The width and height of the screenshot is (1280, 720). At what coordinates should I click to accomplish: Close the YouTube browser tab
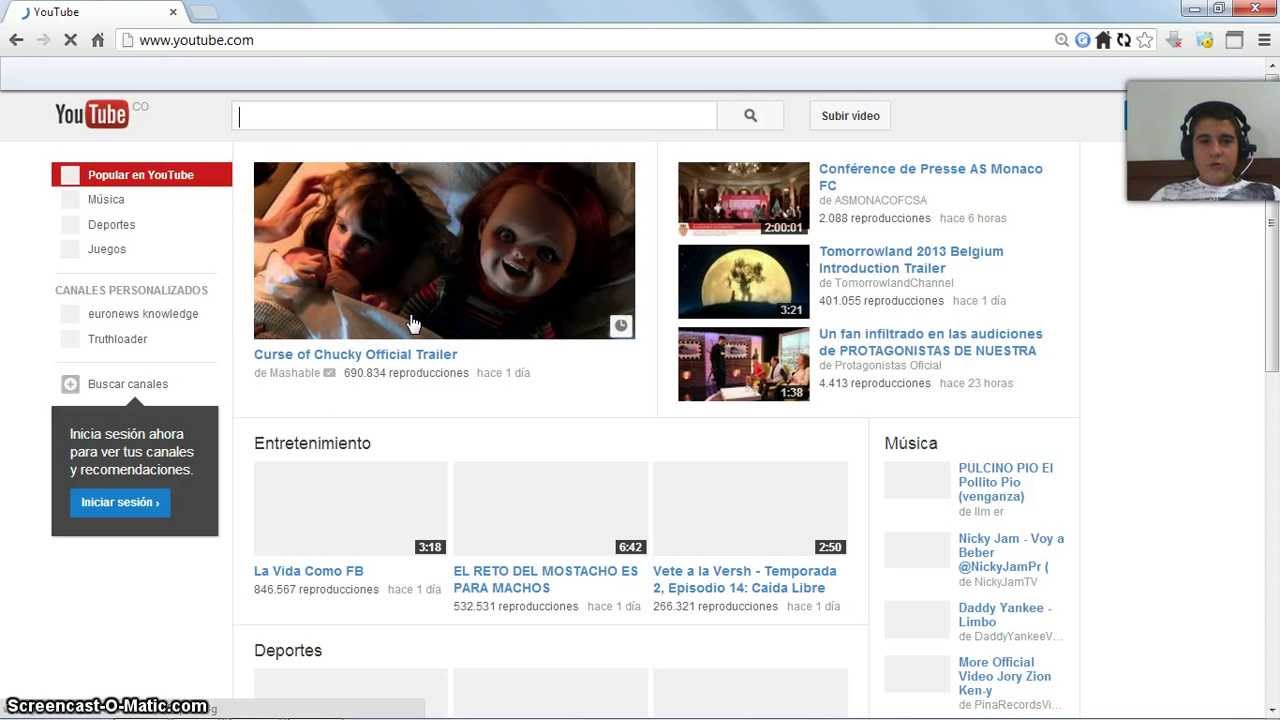173,12
